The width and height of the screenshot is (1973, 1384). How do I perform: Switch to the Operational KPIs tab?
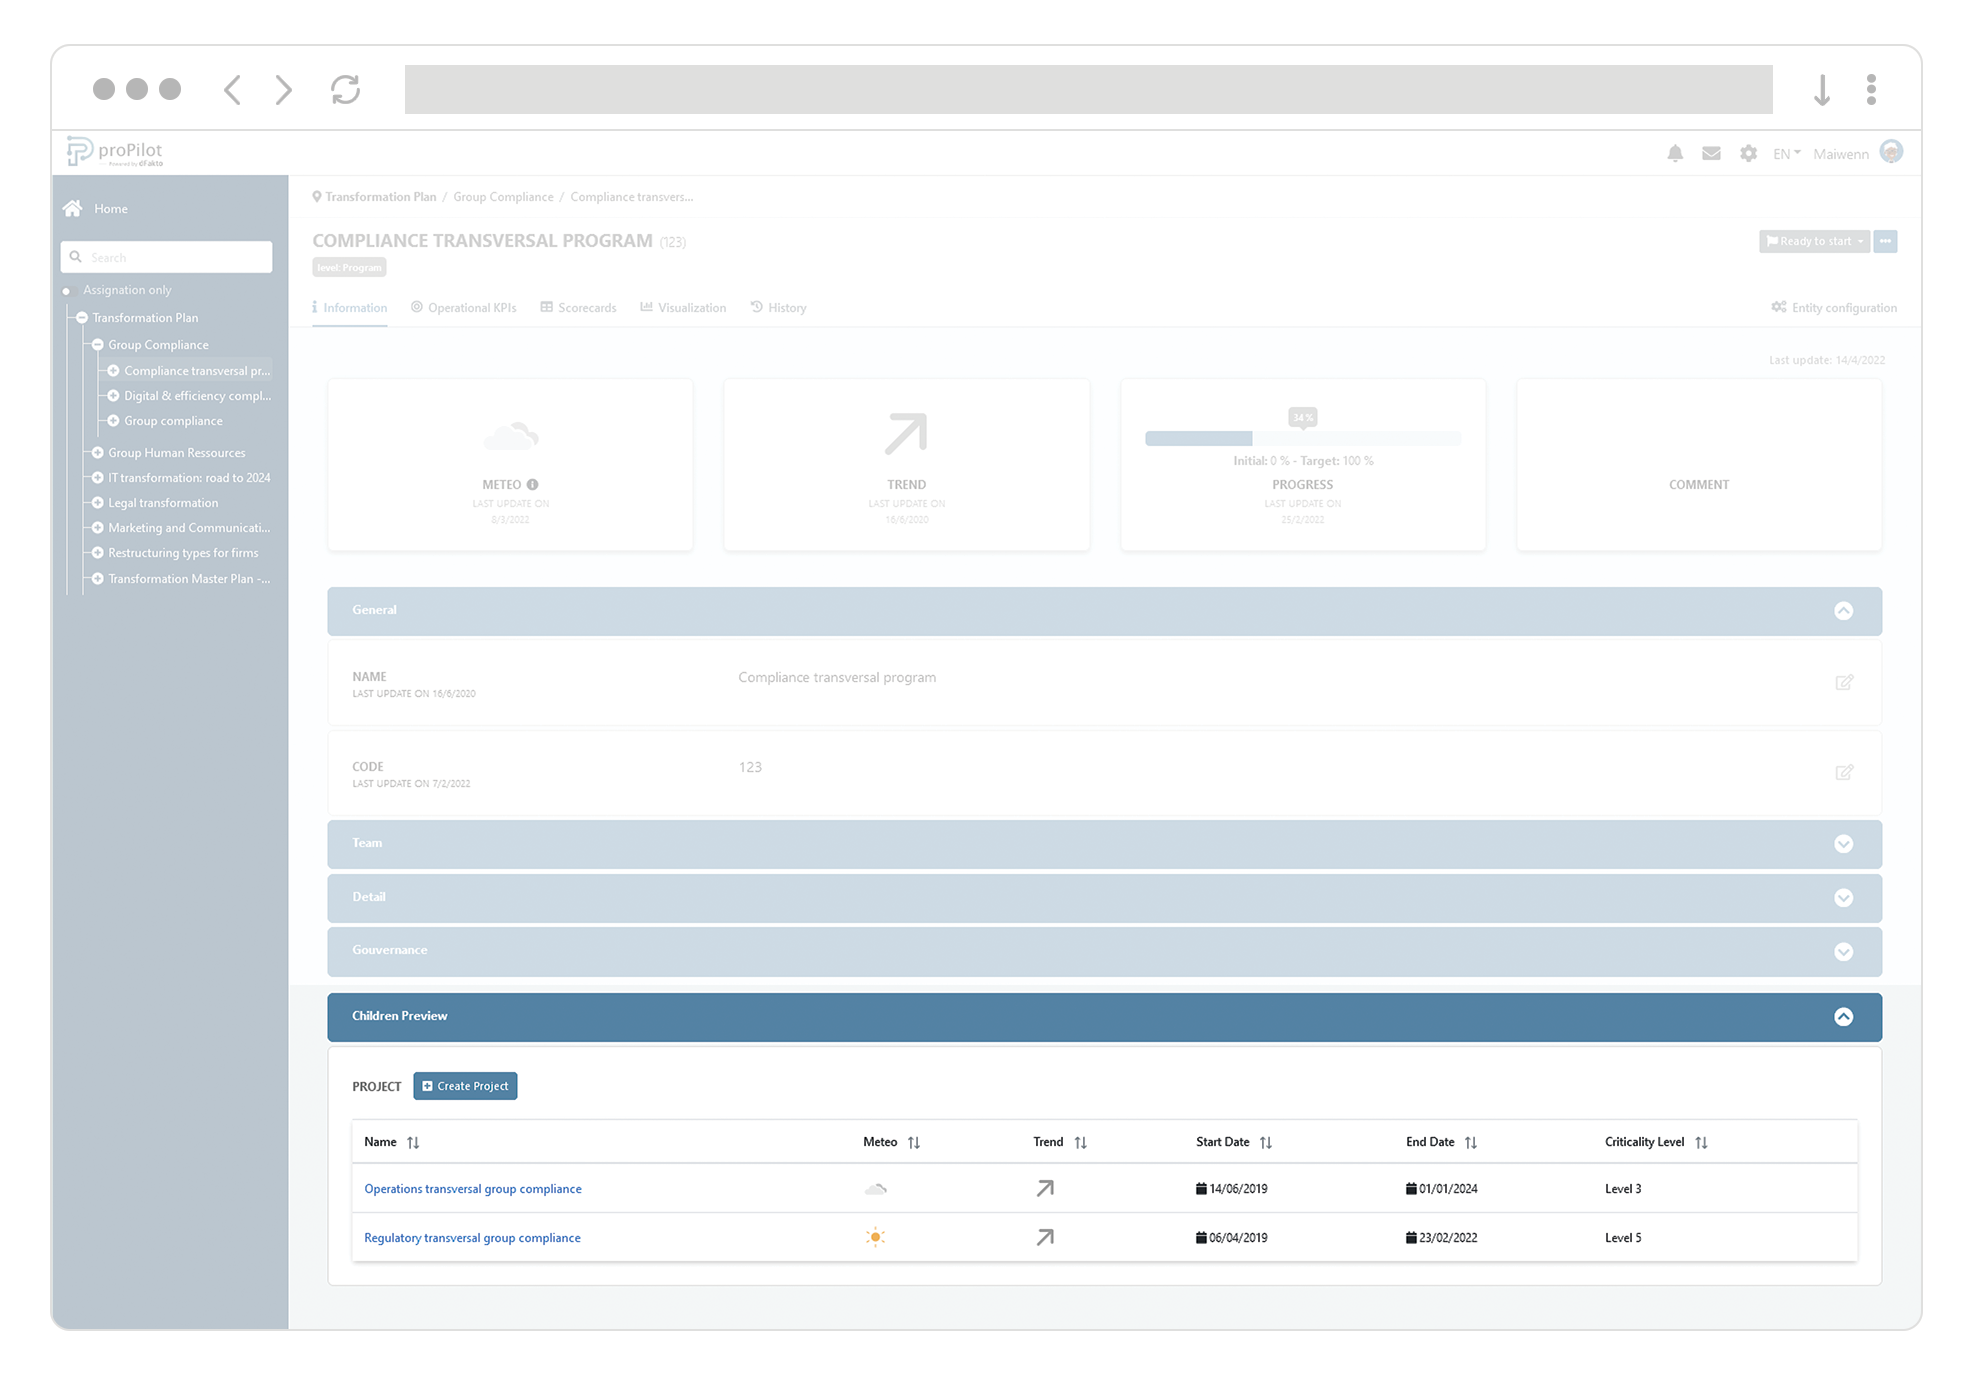464,307
